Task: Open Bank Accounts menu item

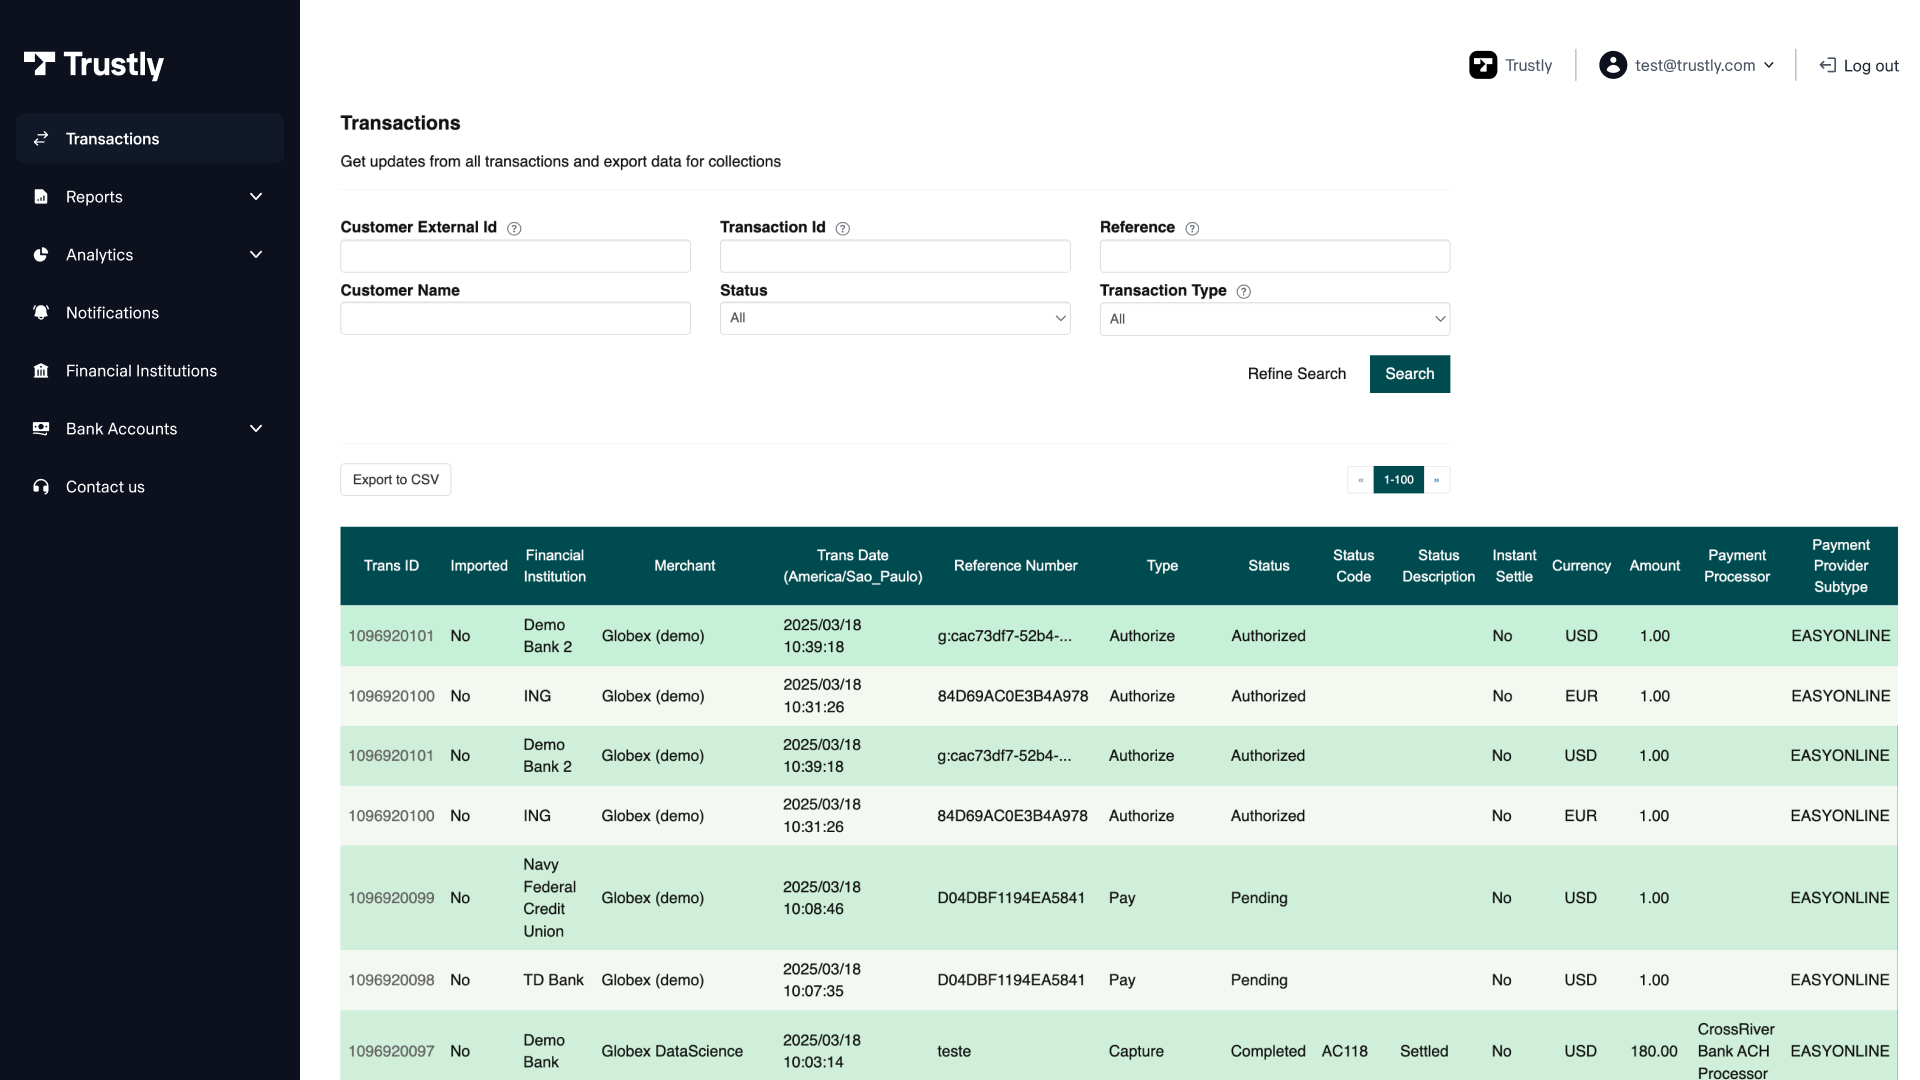Action: 150,429
